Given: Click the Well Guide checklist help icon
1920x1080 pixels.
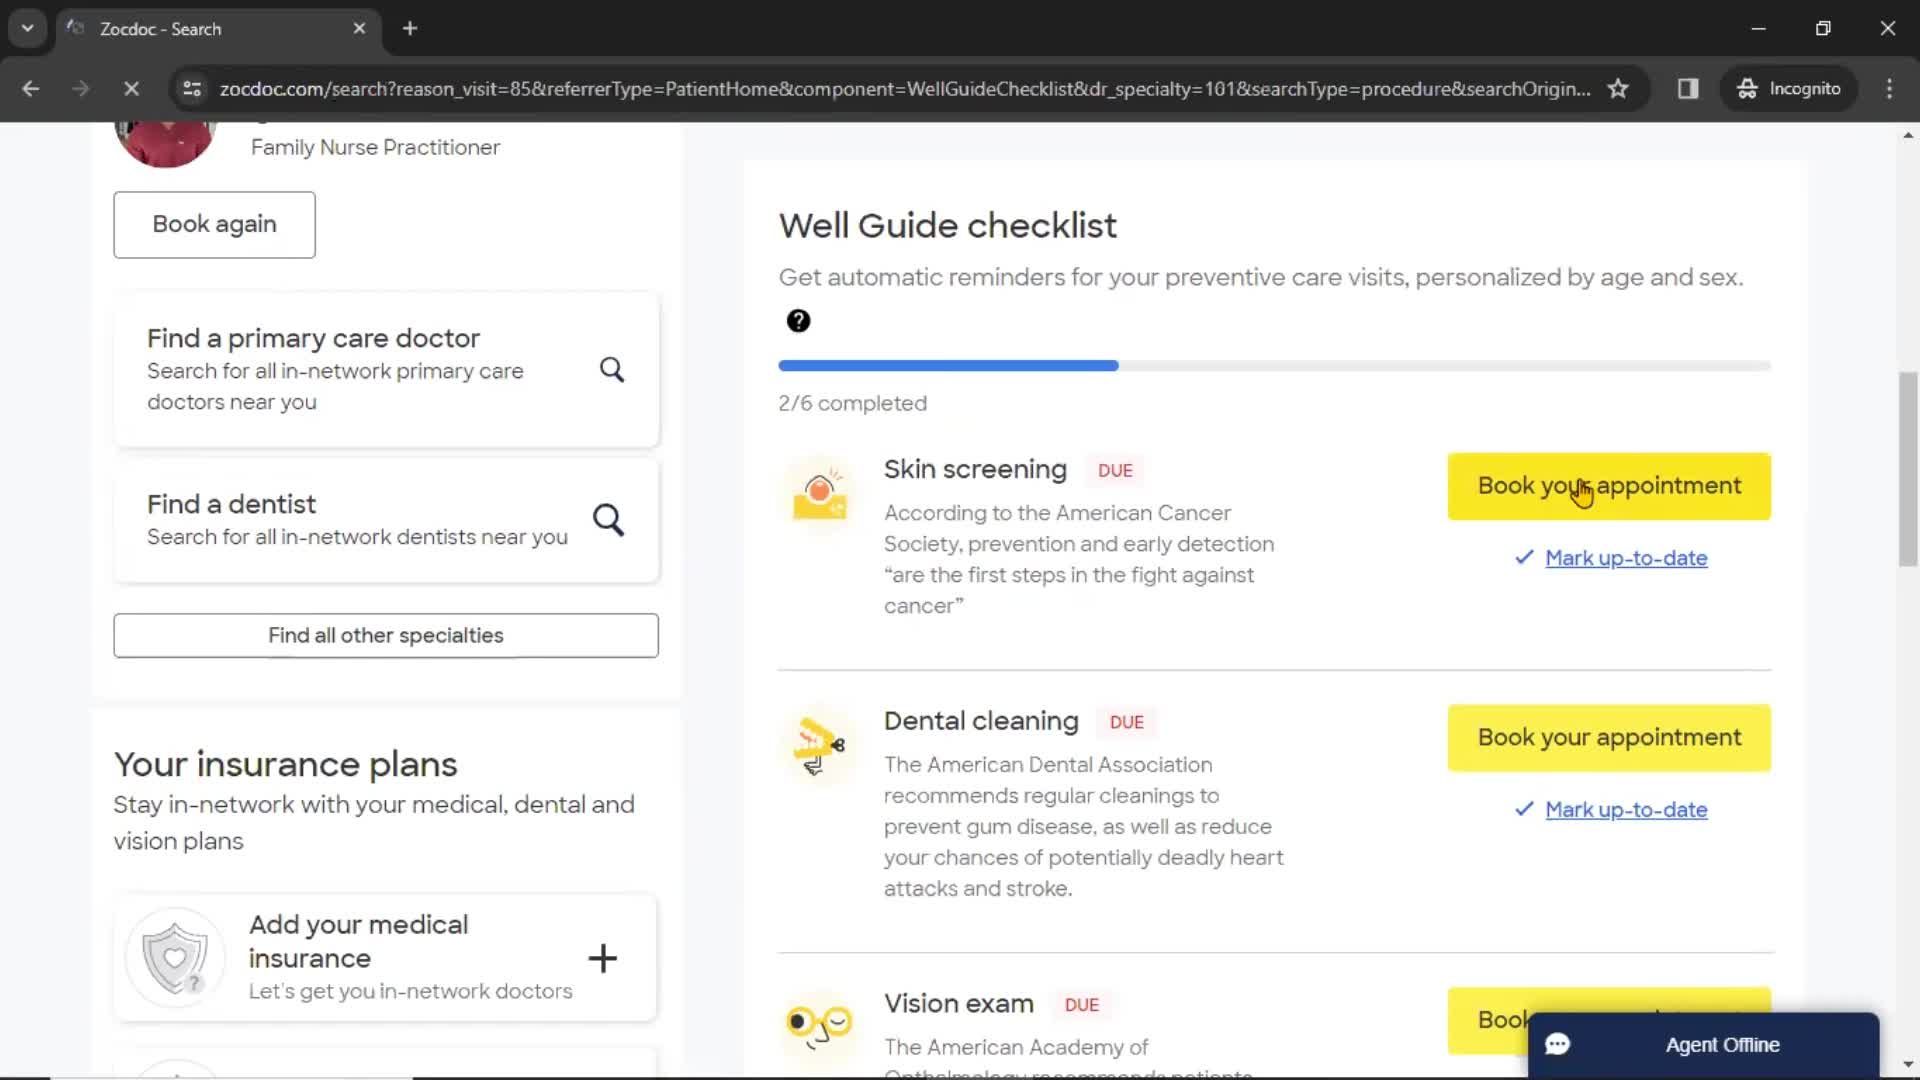Looking at the screenshot, I should [x=798, y=320].
